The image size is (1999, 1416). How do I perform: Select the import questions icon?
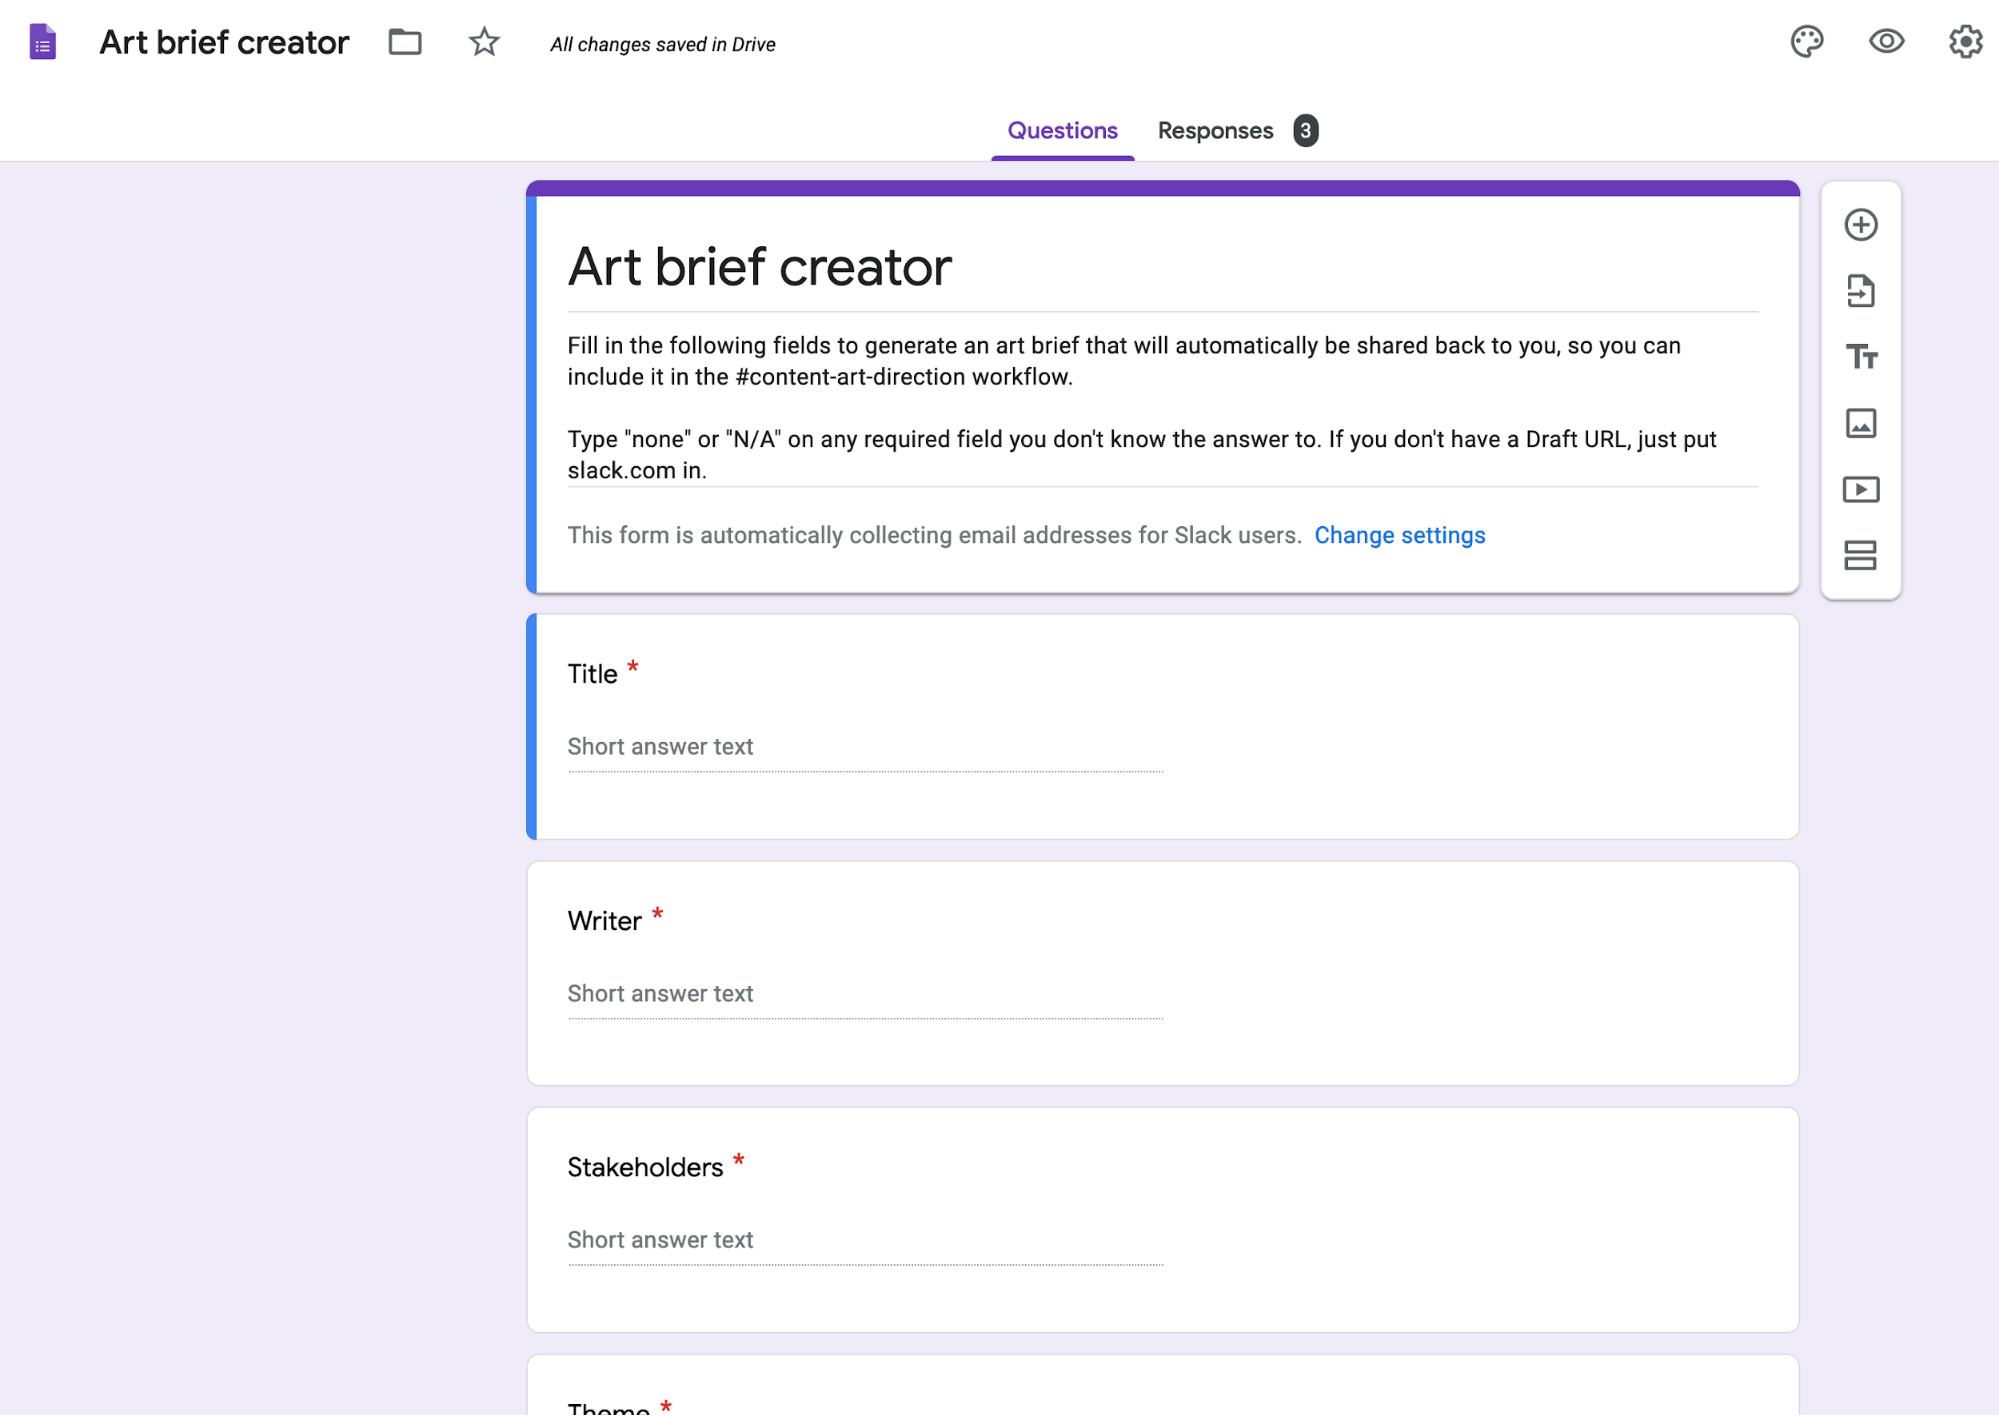click(1861, 291)
